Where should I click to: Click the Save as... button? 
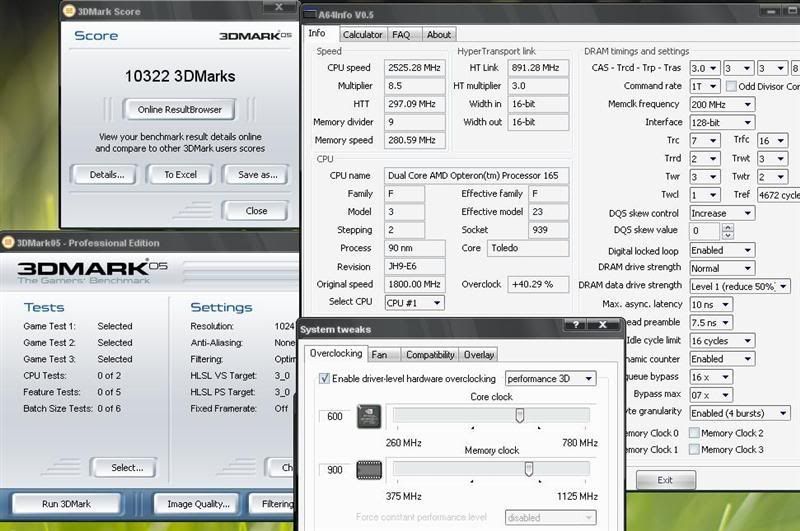click(258, 174)
